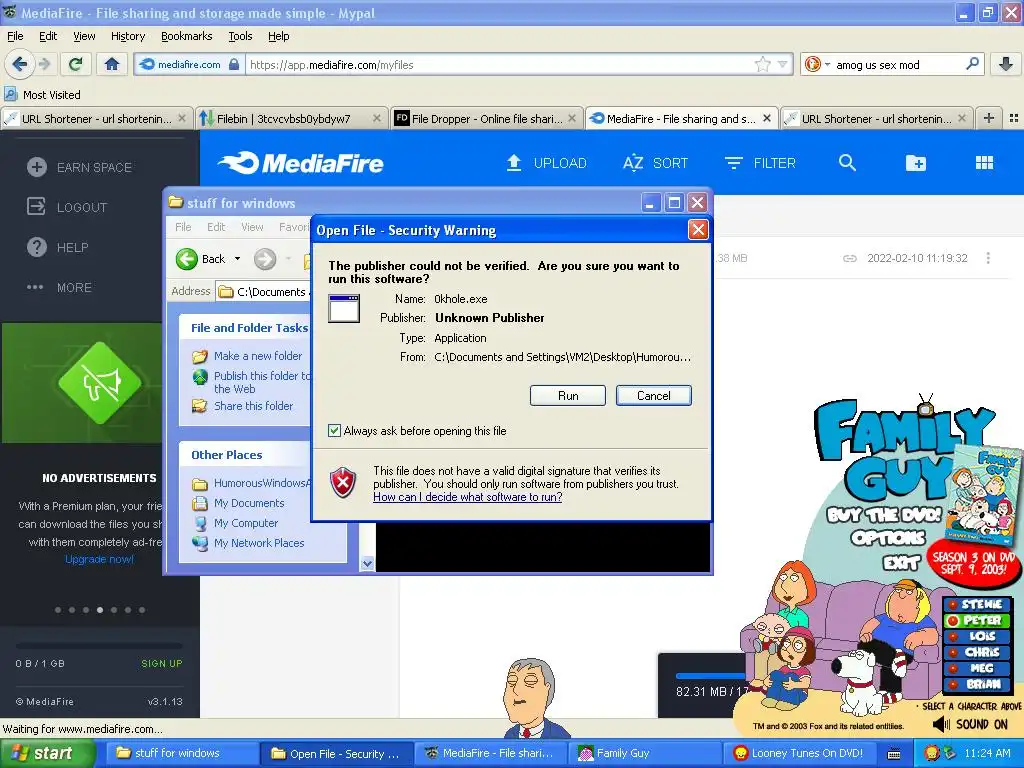
Task: Click the SIGN UP link in sidebar
Action: [161, 663]
